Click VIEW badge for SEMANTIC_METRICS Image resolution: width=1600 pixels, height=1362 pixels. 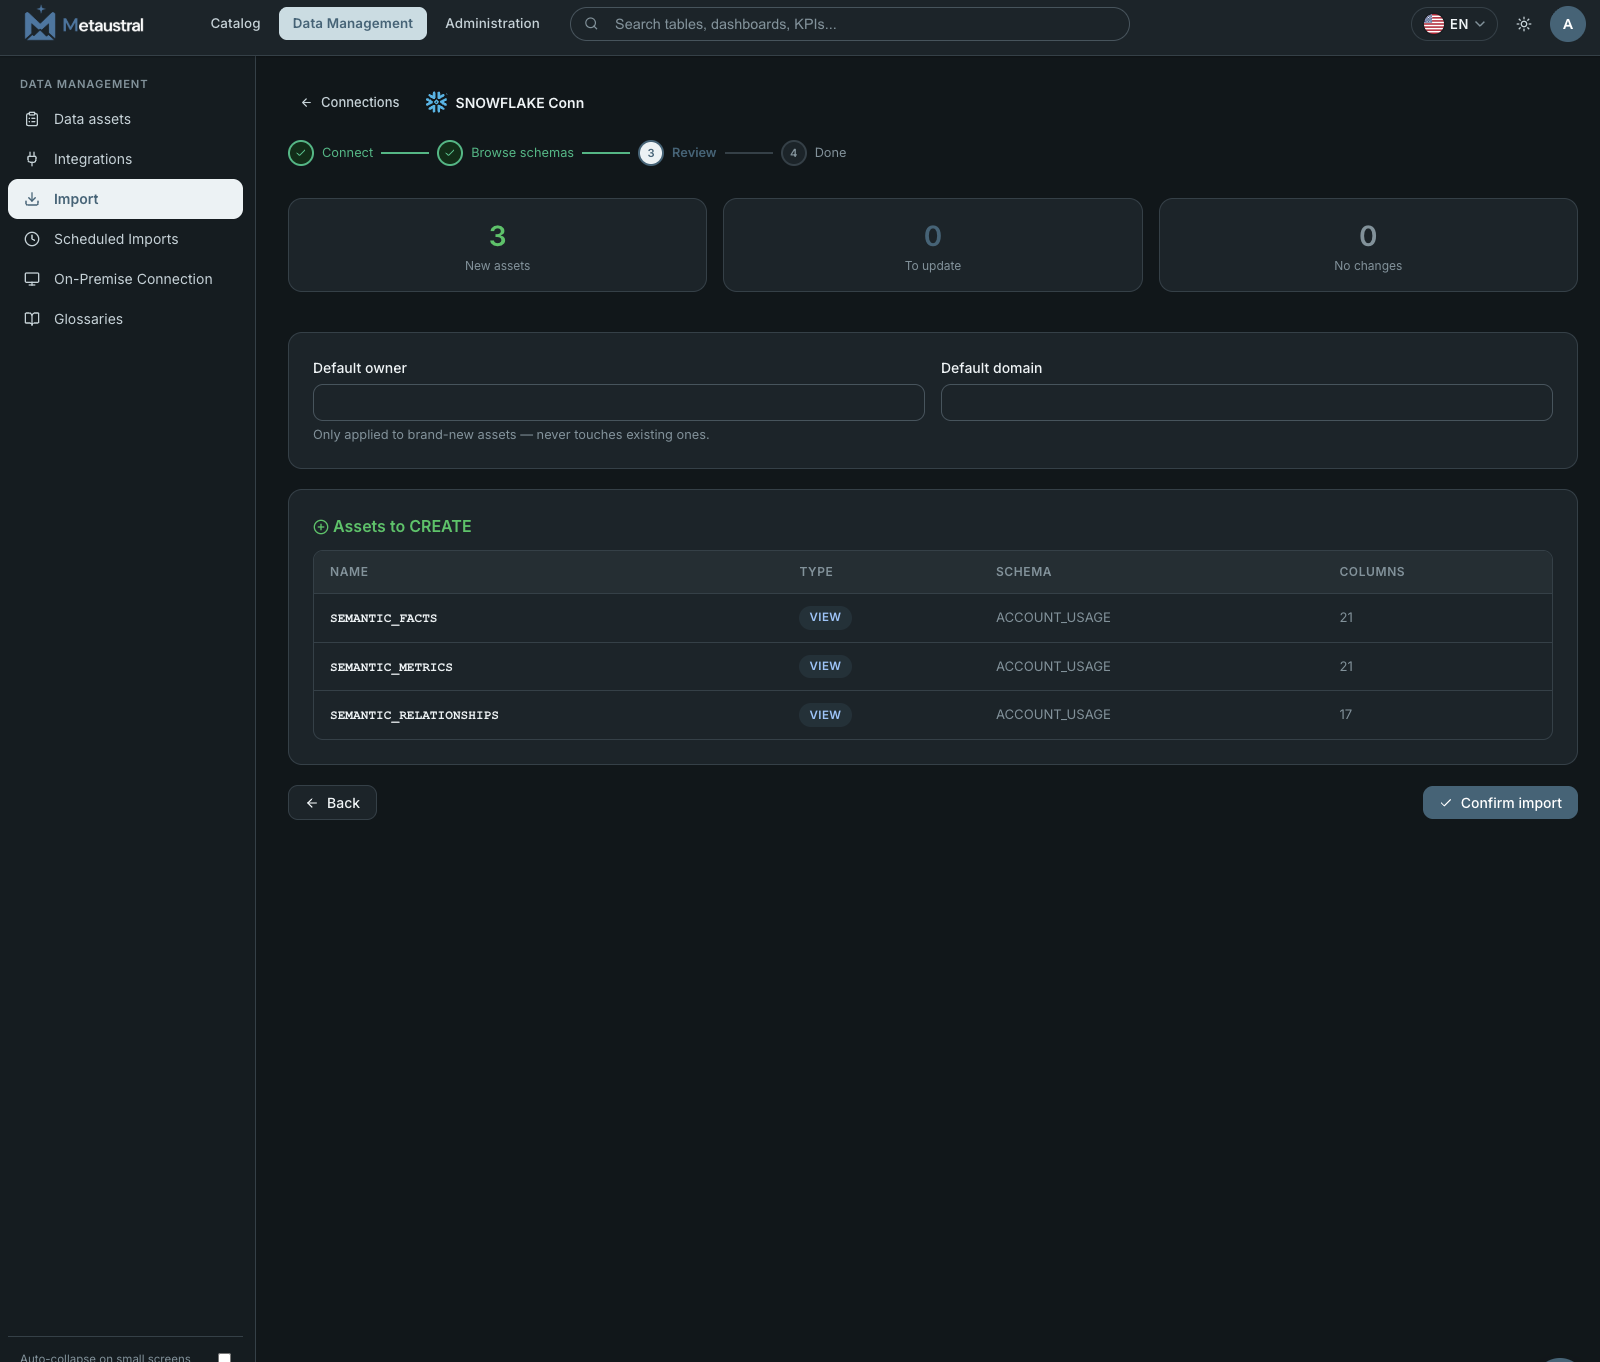(825, 666)
